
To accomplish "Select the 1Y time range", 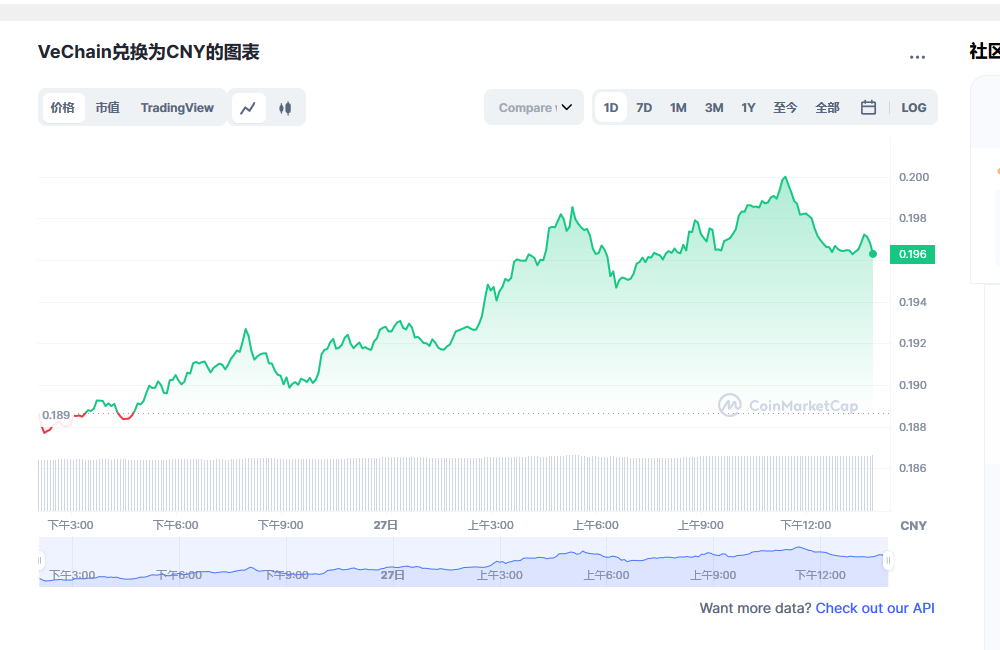I will [x=748, y=108].
